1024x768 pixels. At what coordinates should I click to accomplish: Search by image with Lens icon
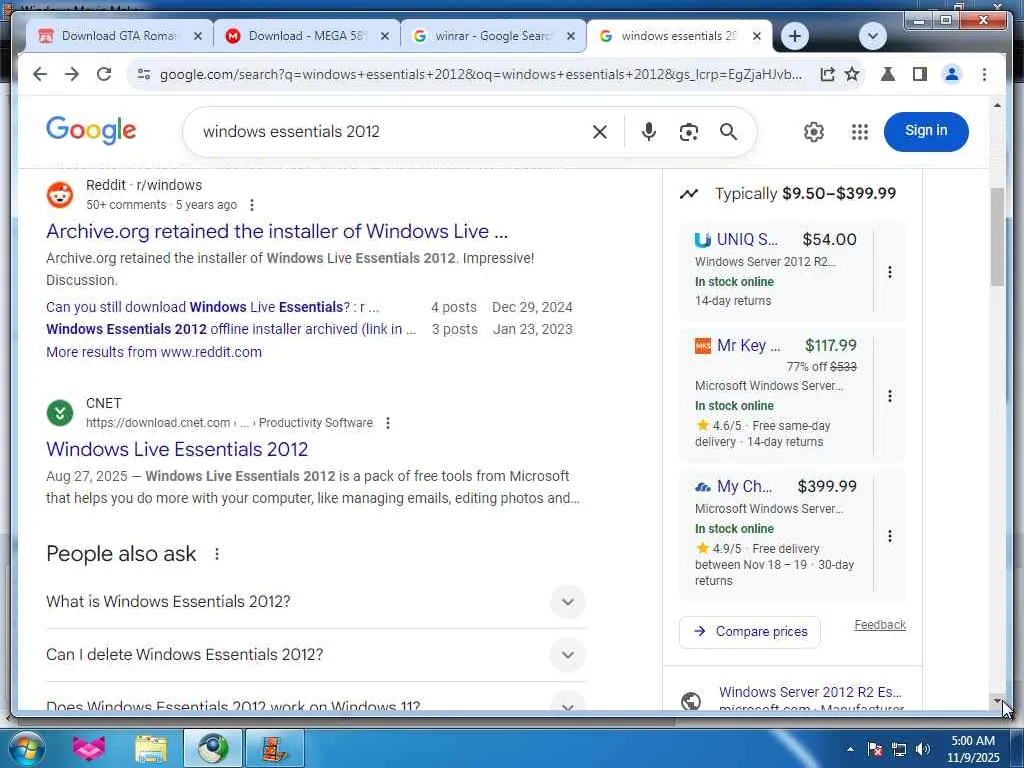[688, 132]
